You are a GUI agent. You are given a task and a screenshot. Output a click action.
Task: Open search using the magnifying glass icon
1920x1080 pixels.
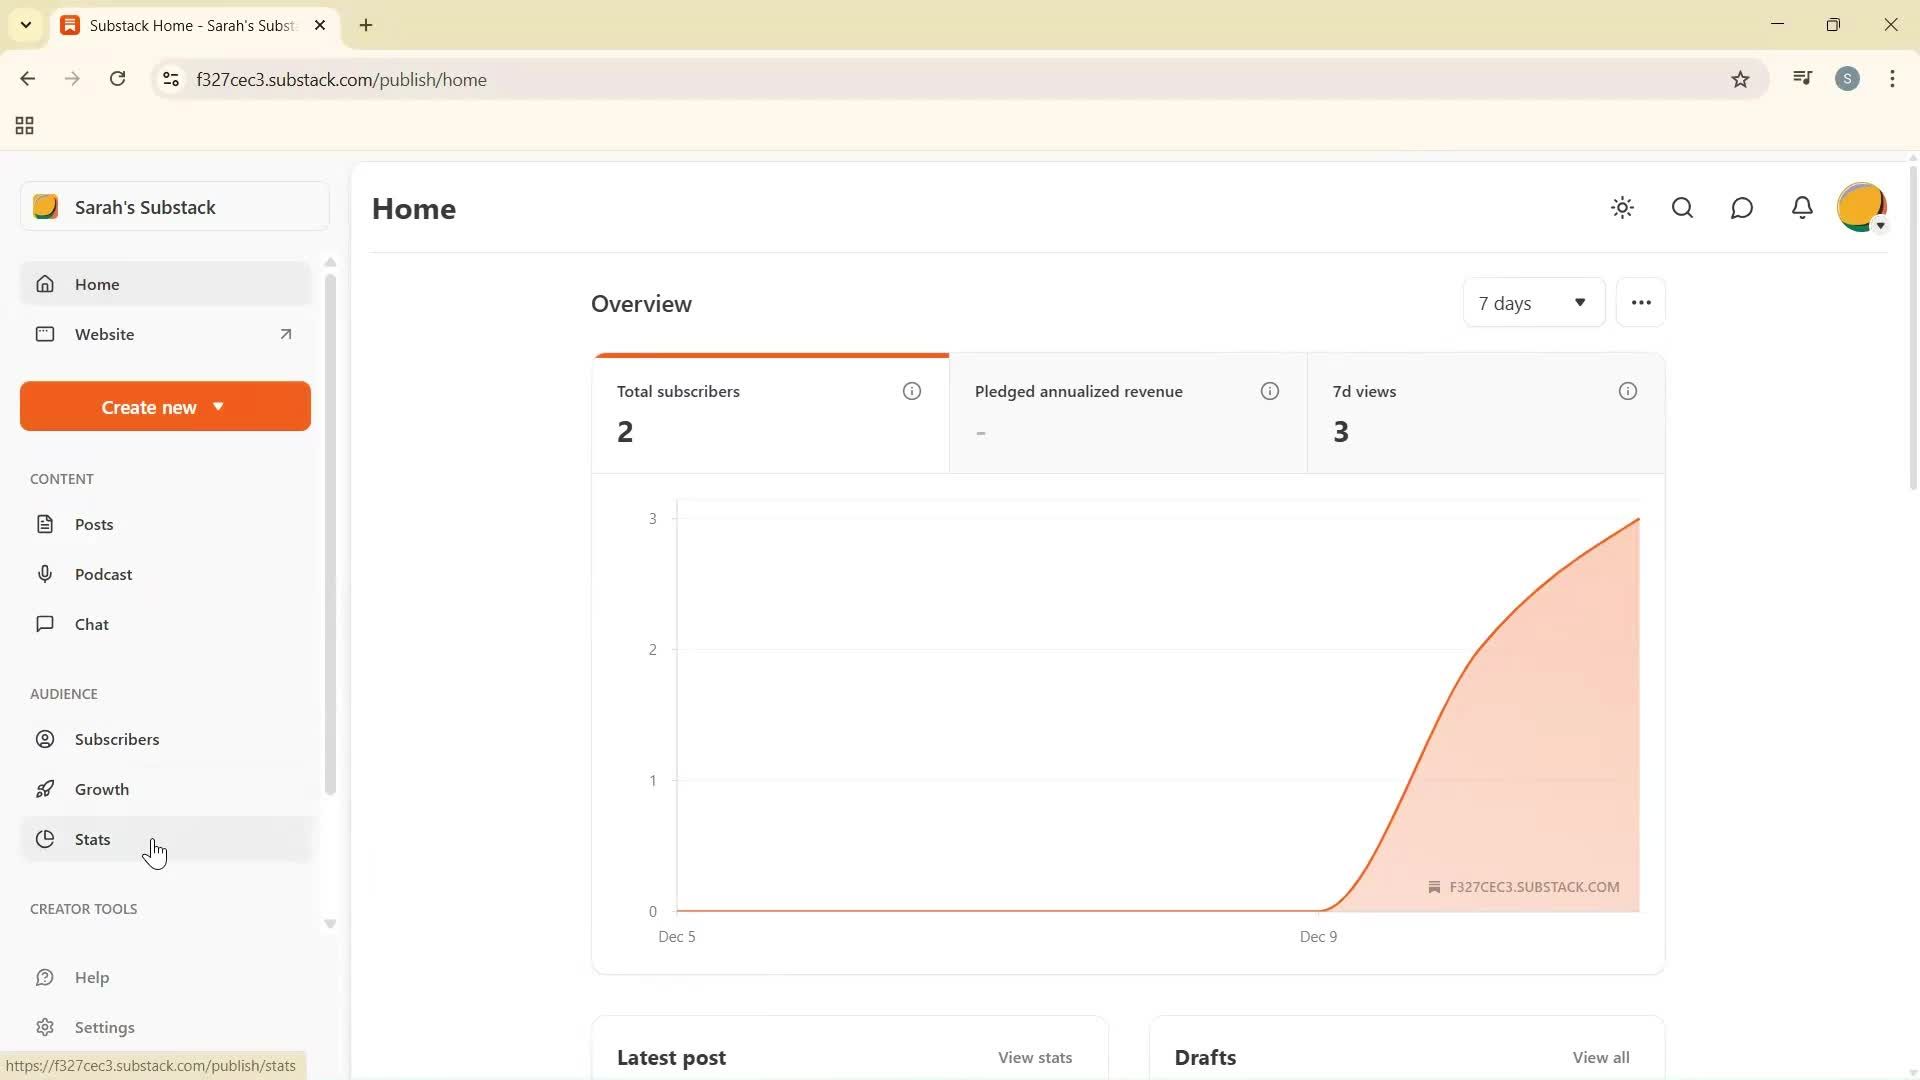pos(1682,208)
